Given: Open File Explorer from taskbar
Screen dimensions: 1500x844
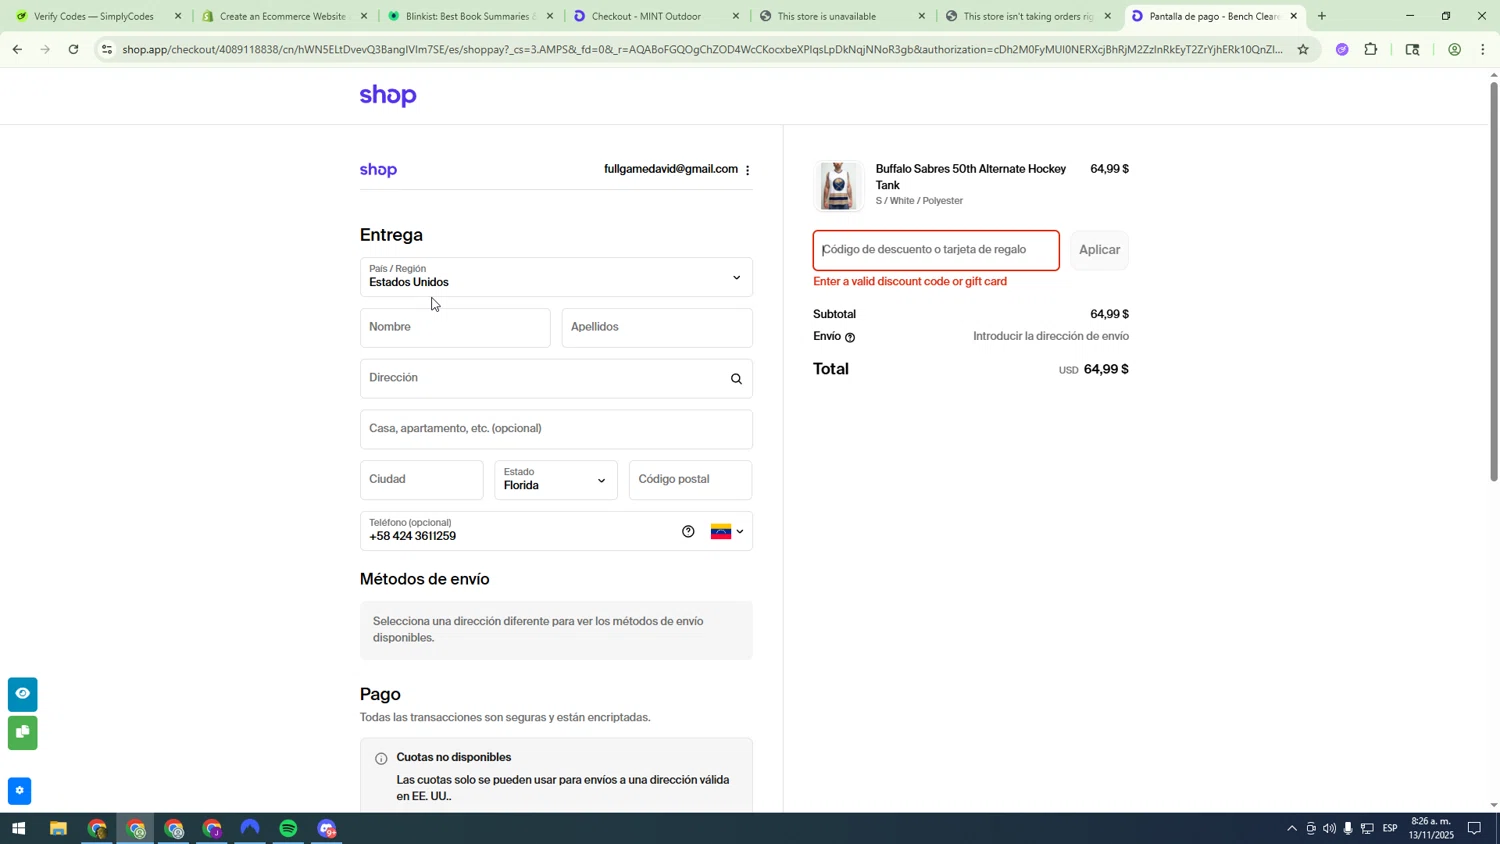Looking at the screenshot, I should tap(58, 829).
